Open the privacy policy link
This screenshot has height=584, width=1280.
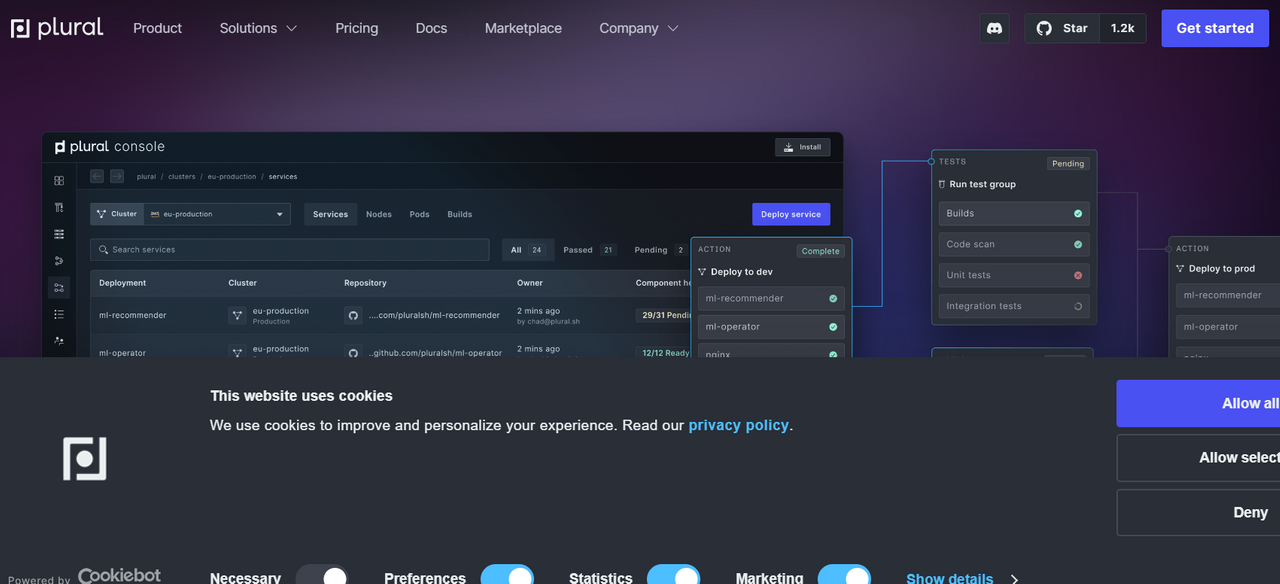click(739, 425)
